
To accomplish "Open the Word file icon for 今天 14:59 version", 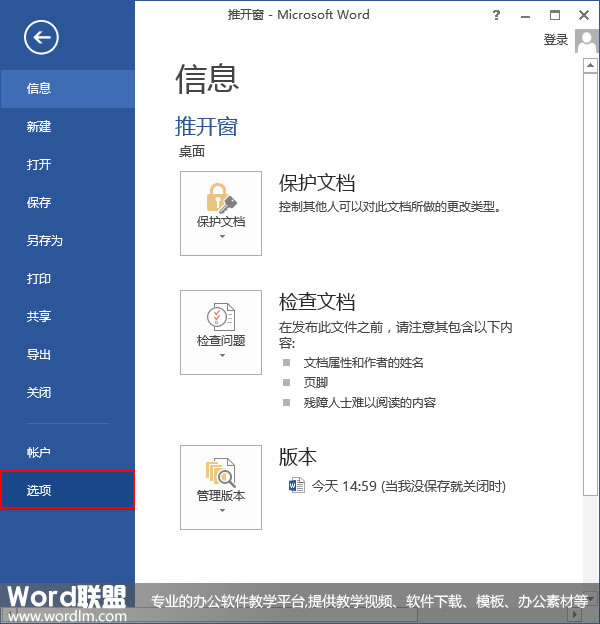I will click(x=296, y=486).
